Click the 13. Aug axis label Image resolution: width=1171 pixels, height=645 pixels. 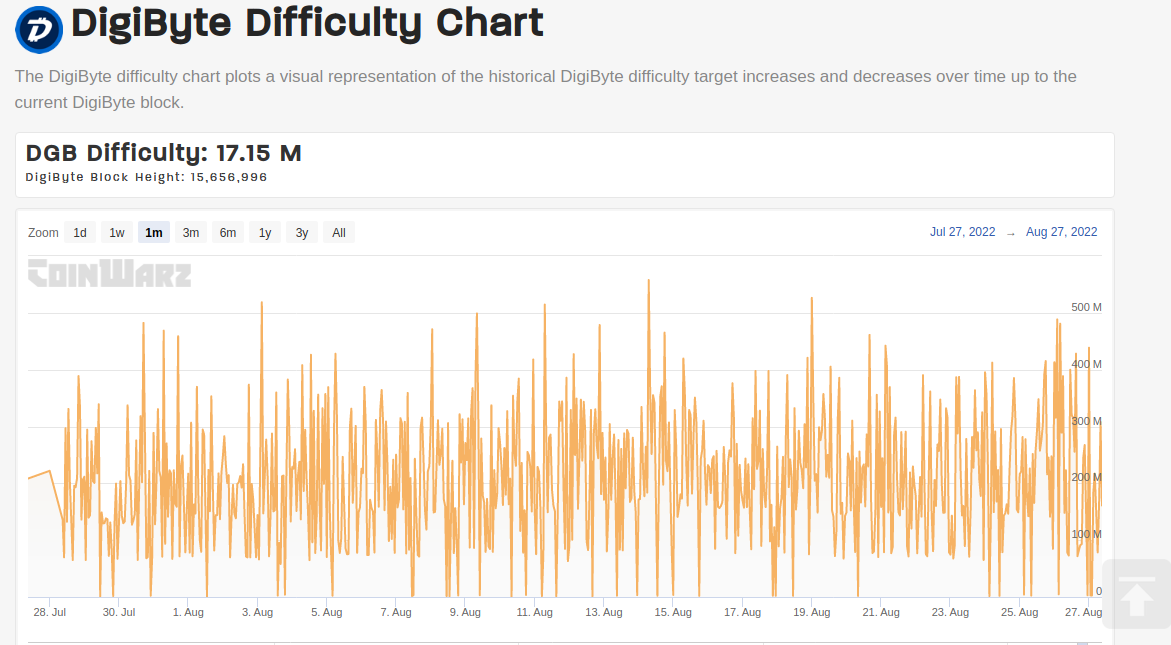[x=604, y=612]
